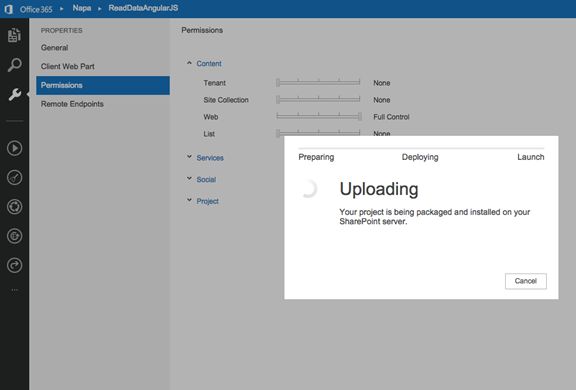The width and height of the screenshot is (576, 390).
Task: Click the Services section link
Action: point(210,158)
